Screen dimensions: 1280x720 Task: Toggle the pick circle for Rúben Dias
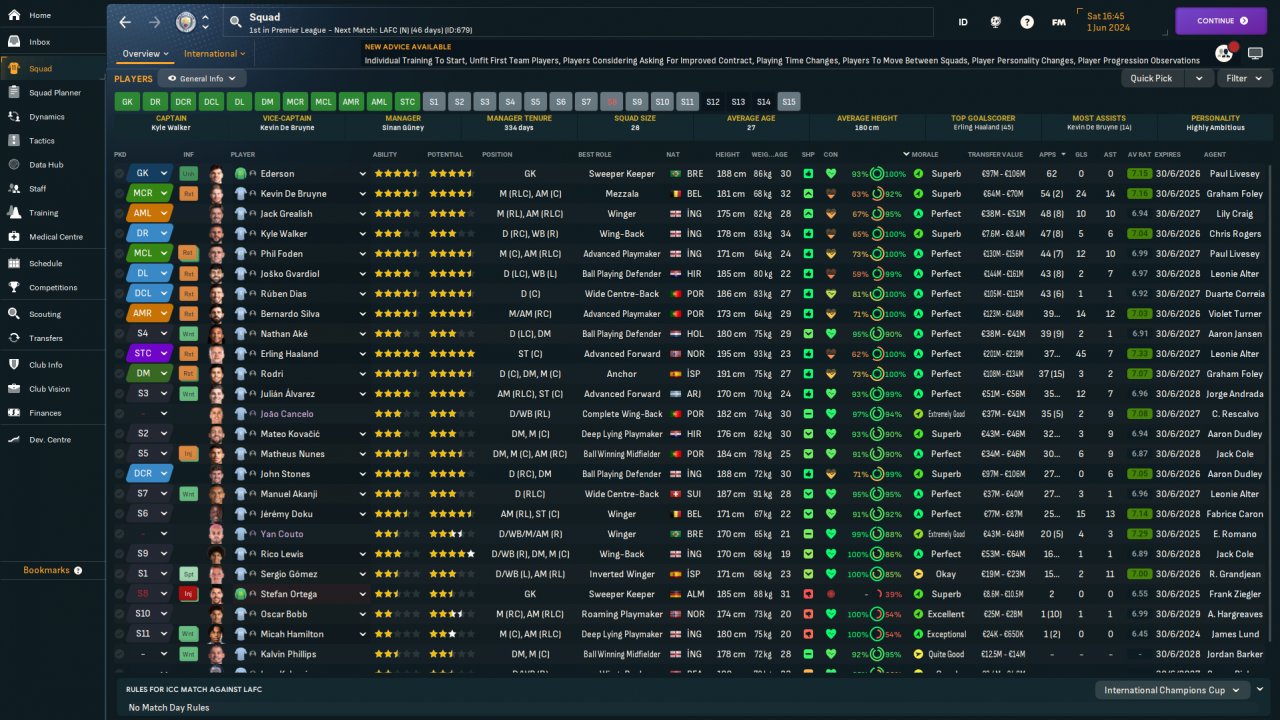click(119, 294)
